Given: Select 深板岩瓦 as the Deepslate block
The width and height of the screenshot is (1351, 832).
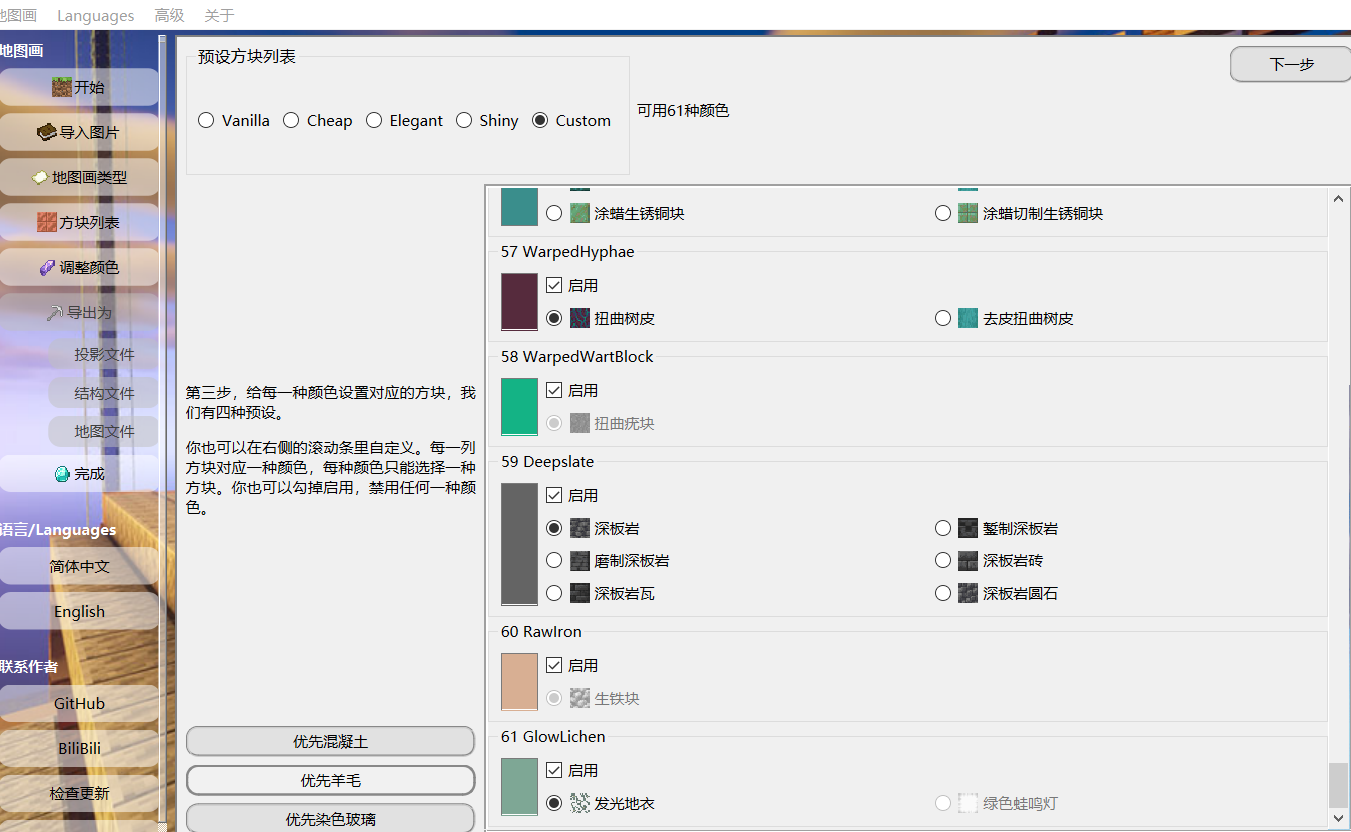Looking at the screenshot, I should [554, 592].
